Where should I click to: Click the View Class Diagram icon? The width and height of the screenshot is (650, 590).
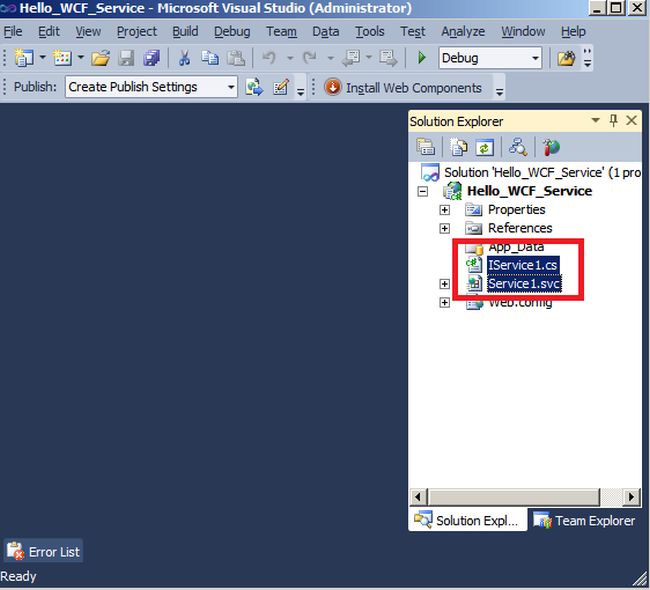518,147
